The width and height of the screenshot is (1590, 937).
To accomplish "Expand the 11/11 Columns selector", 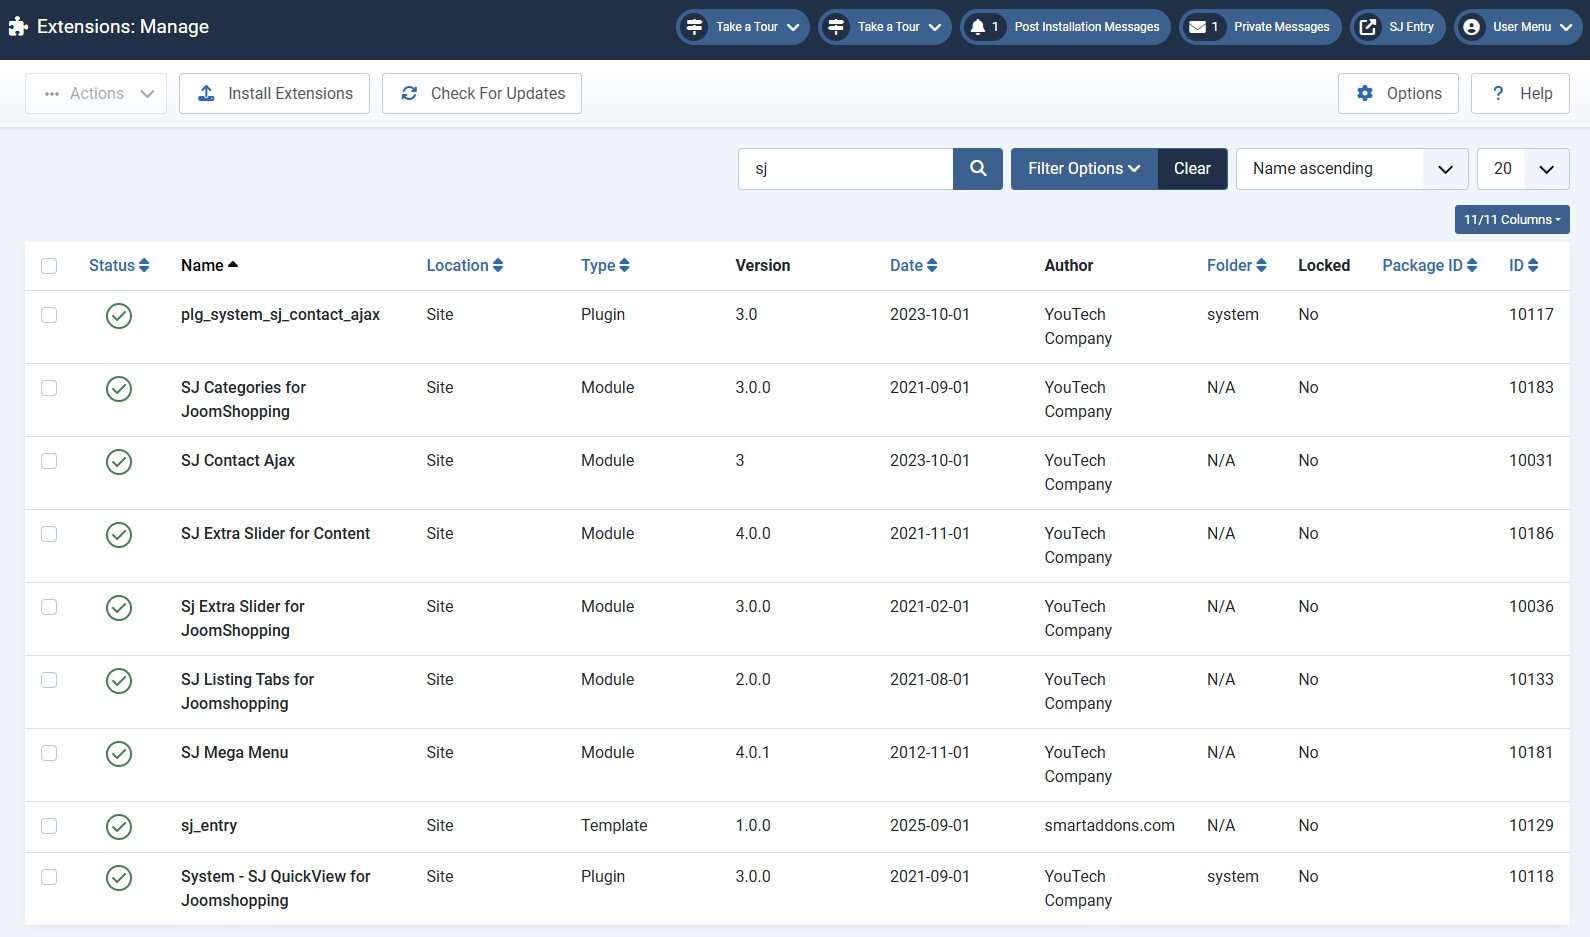I will 1511,220.
